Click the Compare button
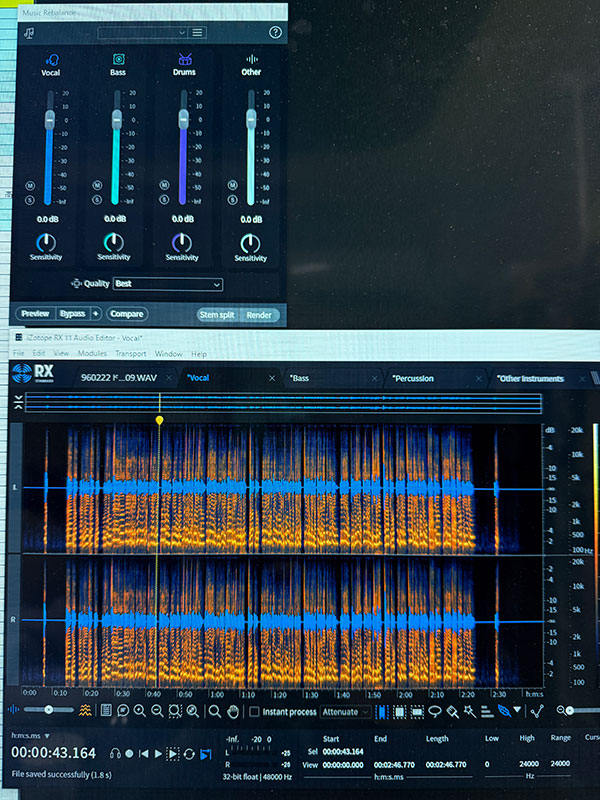 [127, 314]
